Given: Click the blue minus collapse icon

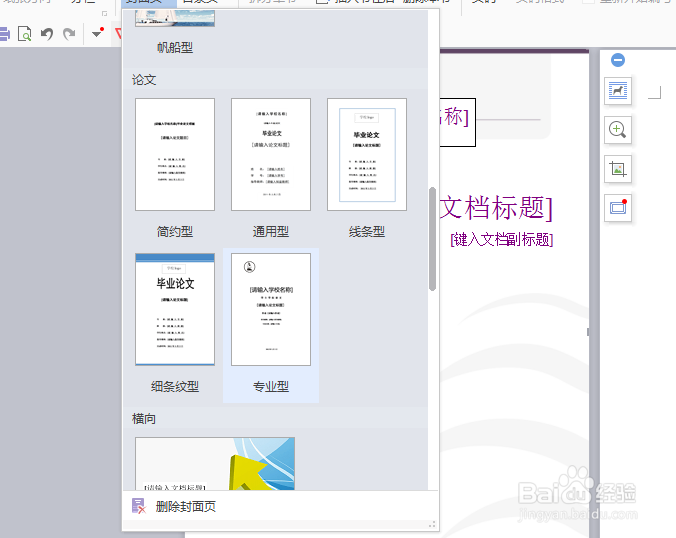Looking at the screenshot, I should coord(618,60).
